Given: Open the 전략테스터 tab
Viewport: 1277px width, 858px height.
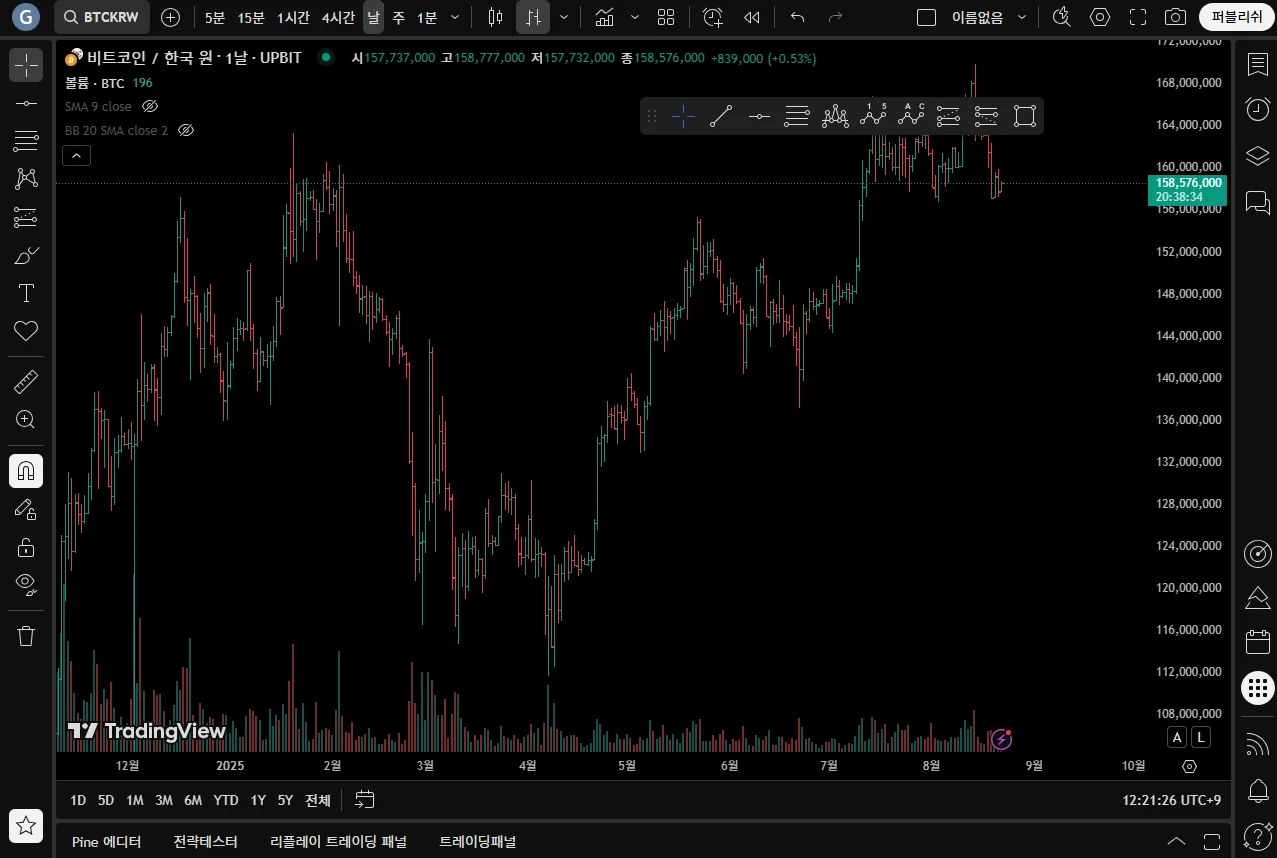Looking at the screenshot, I should (x=206, y=842).
